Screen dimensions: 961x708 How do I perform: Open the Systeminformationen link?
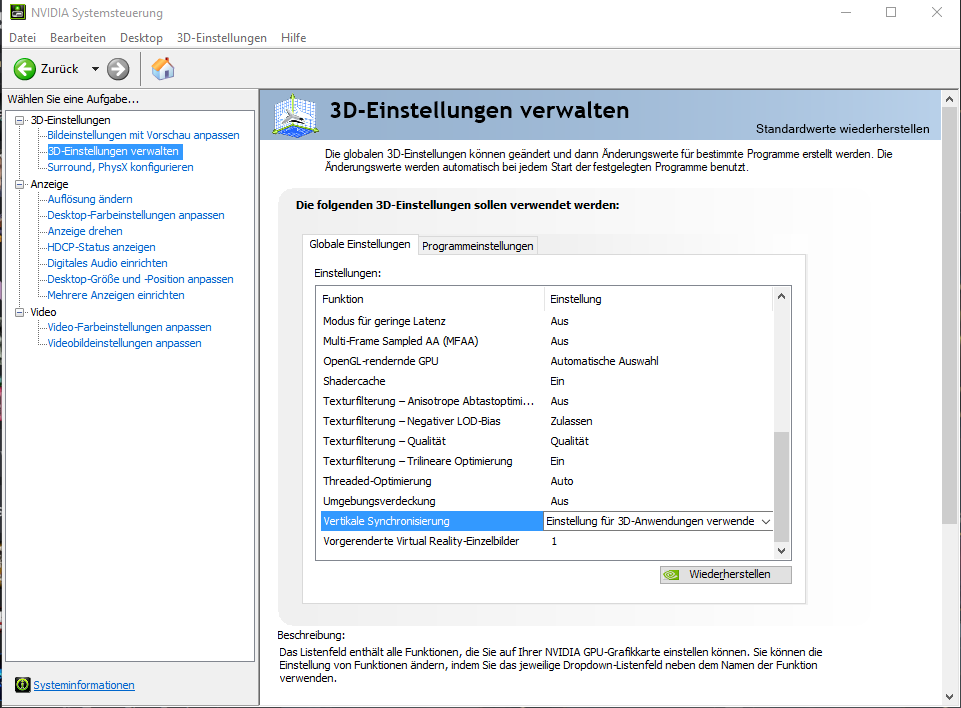click(84, 685)
